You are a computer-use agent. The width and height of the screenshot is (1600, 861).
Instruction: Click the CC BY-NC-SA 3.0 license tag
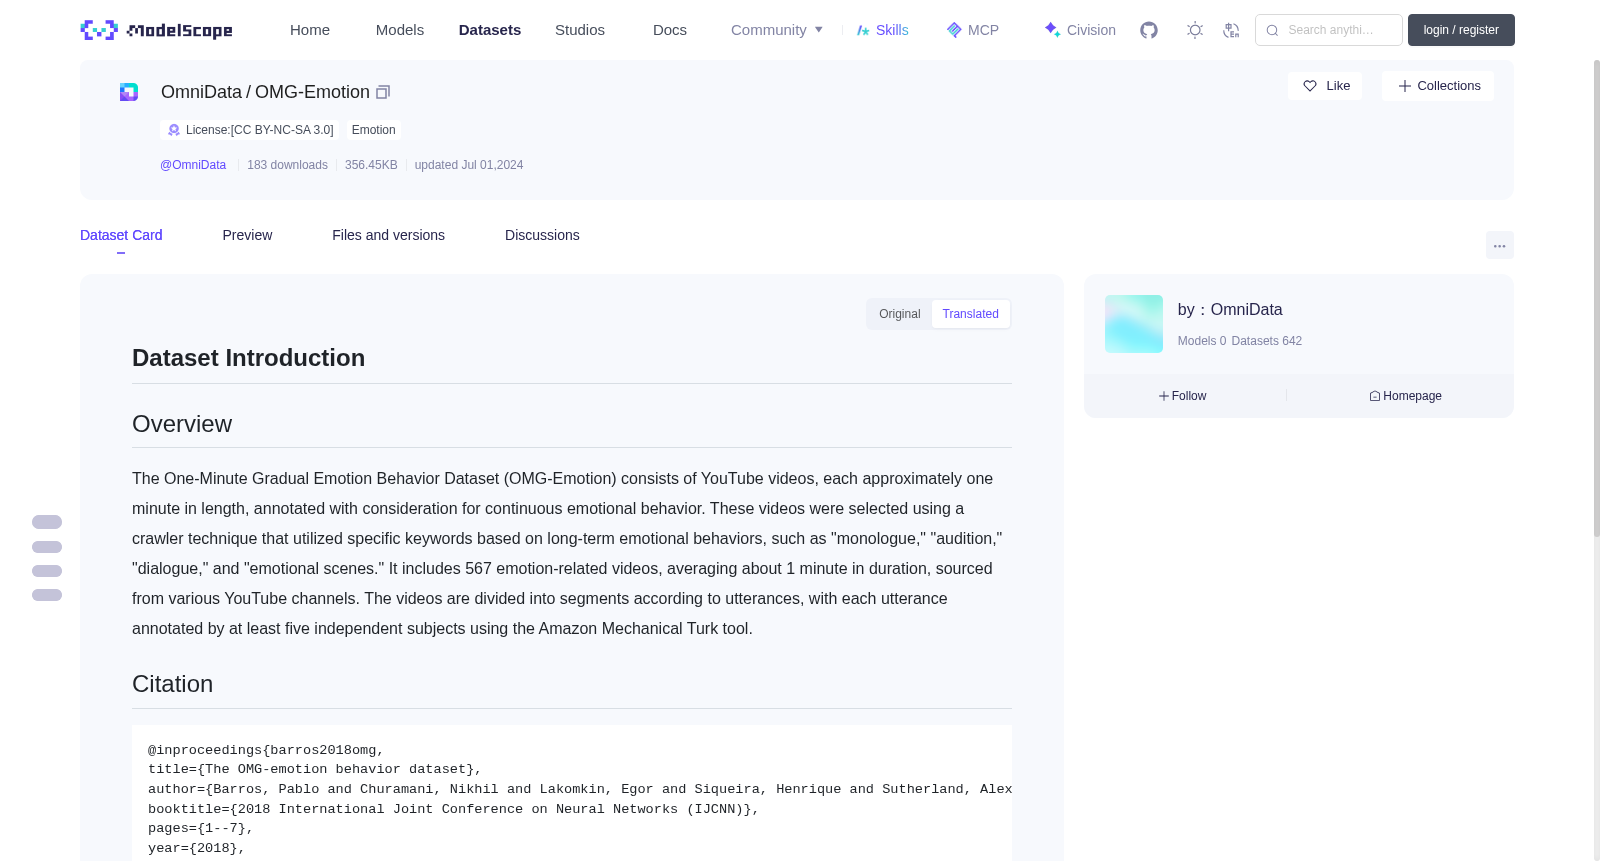pos(249,130)
